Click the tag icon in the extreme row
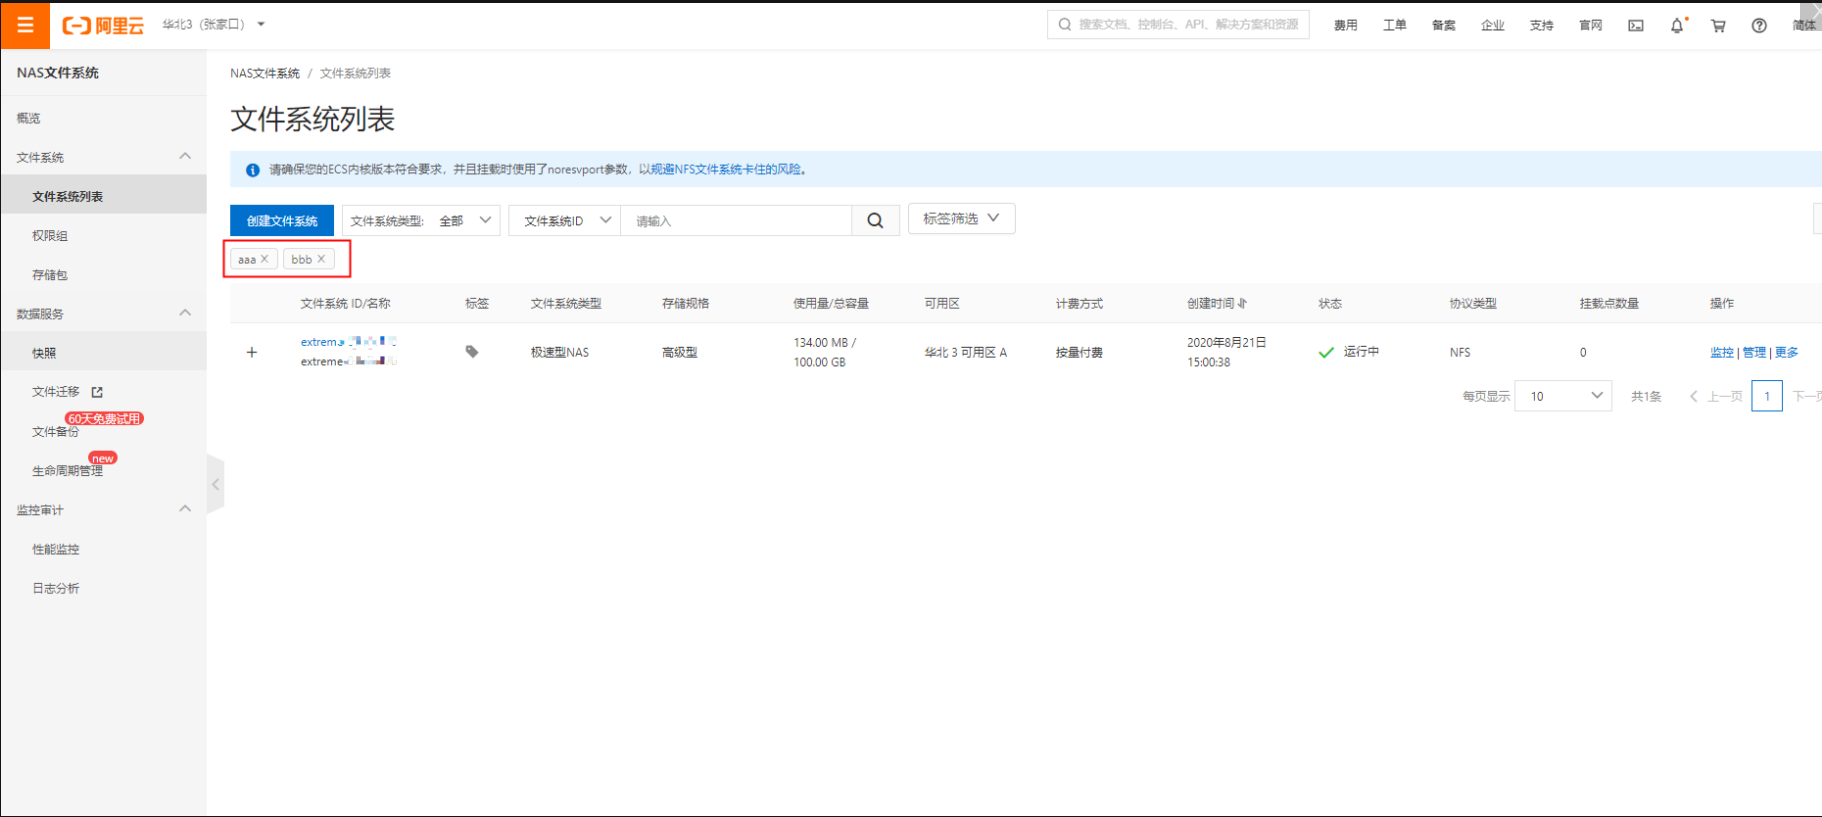Viewport: 1822px width, 817px height. click(x=472, y=352)
